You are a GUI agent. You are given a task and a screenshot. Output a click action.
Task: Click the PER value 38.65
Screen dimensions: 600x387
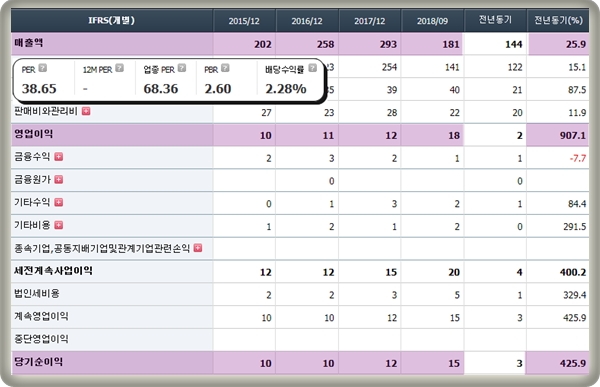(x=39, y=88)
